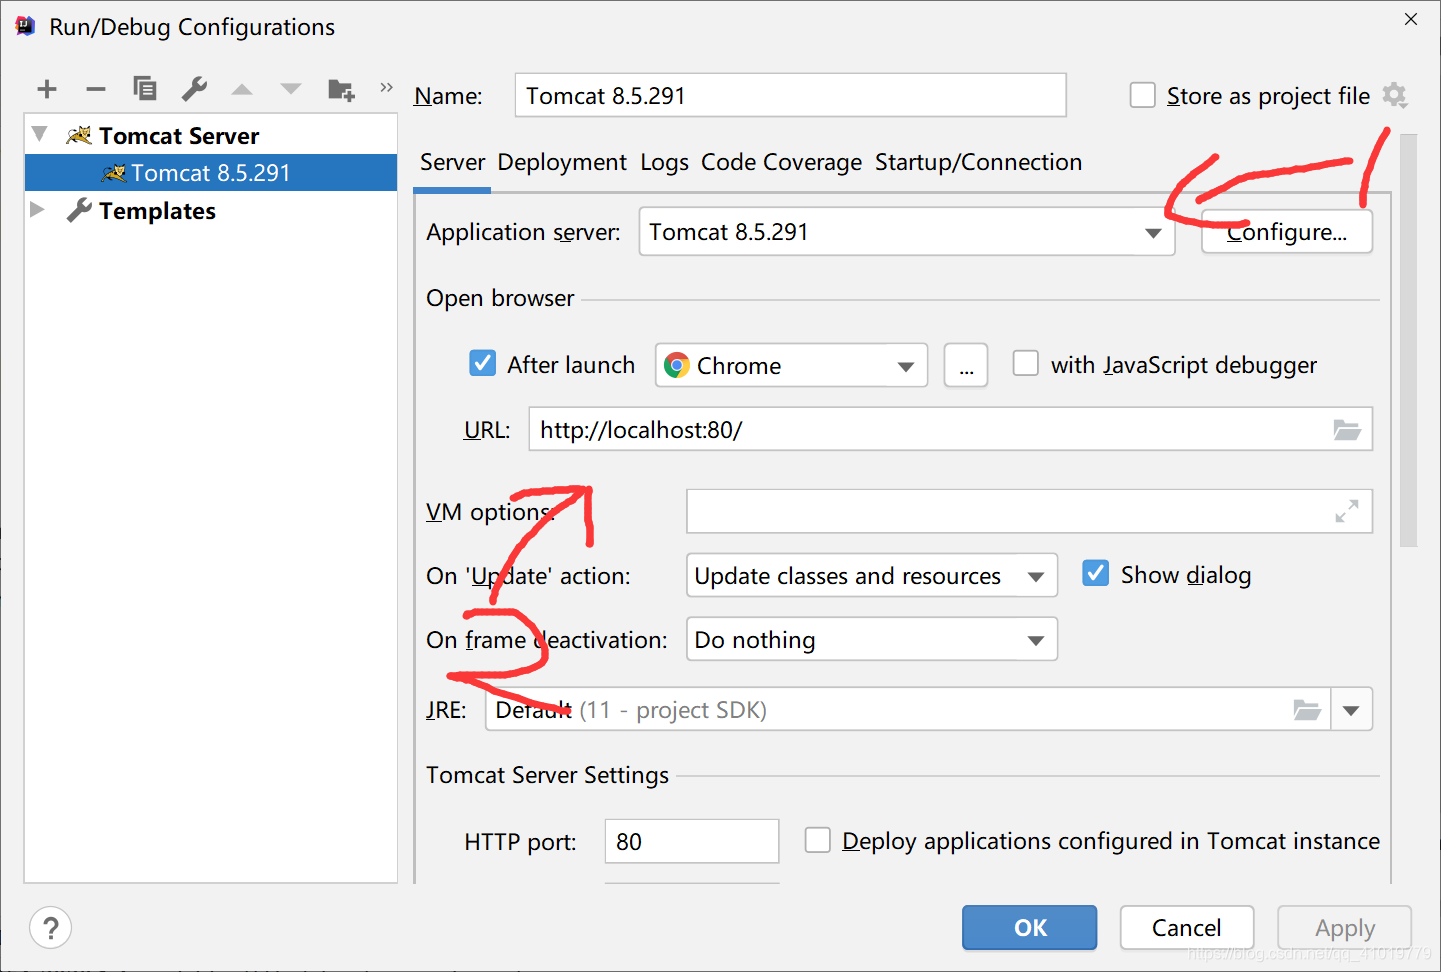Open Chrome browser selection dropdown
This screenshot has height=972, width=1441.
[x=791, y=365]
